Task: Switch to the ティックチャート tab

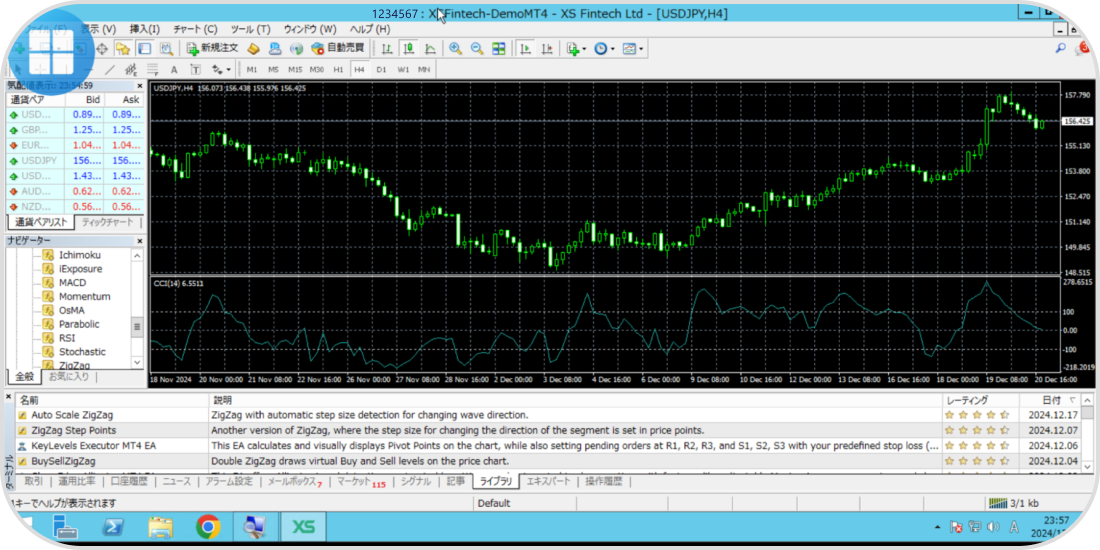Action: click(x=107, y=222)
